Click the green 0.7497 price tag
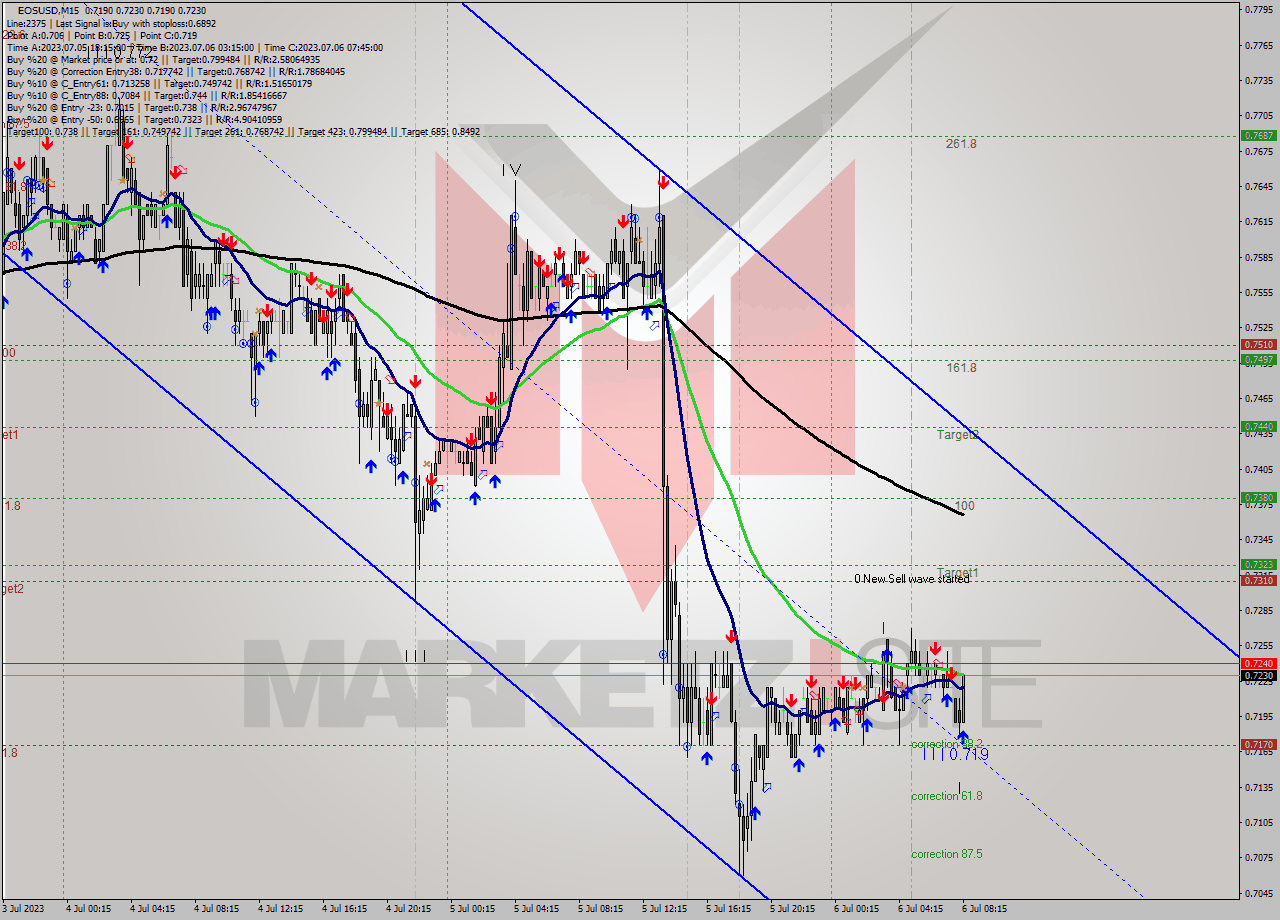 [1257, 359]
